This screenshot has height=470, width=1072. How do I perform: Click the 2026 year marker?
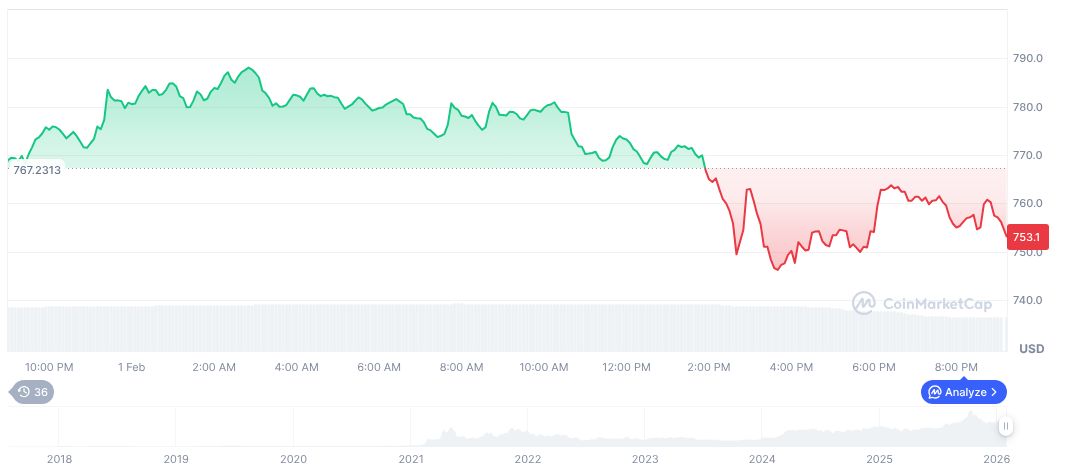(996, 459)
